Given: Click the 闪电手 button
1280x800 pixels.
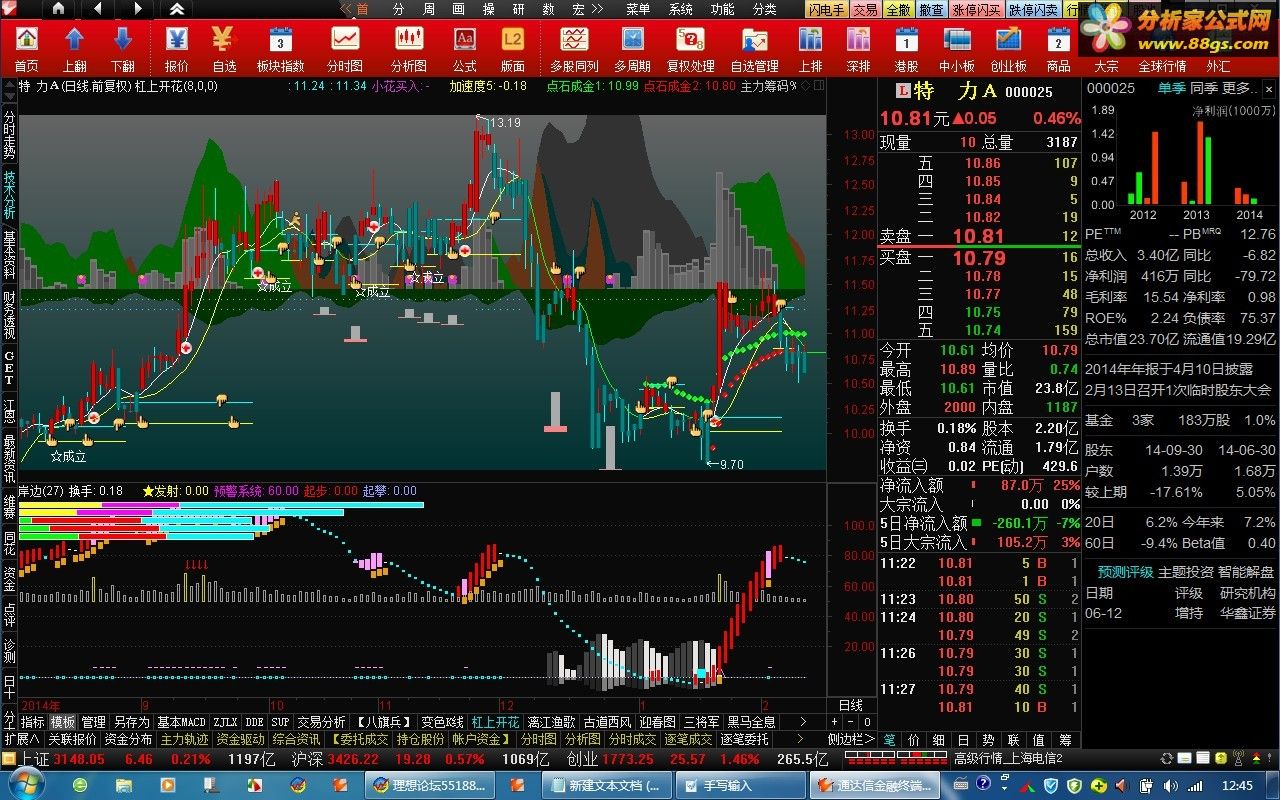Looking at the screenshot, I should click(827, 9).
